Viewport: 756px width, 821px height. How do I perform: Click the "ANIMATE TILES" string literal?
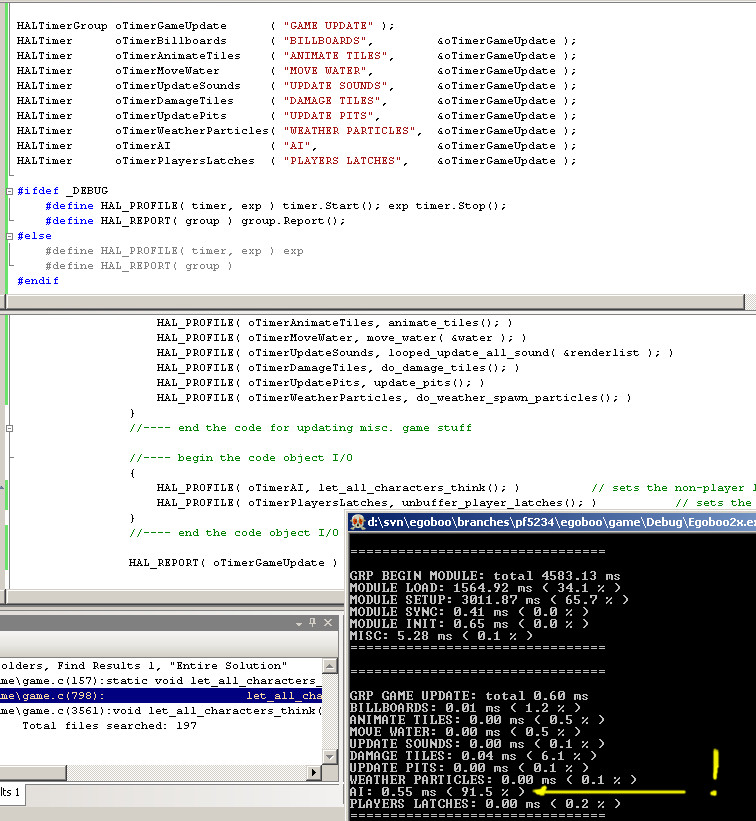pyautogui.click(x=338, y=56)
